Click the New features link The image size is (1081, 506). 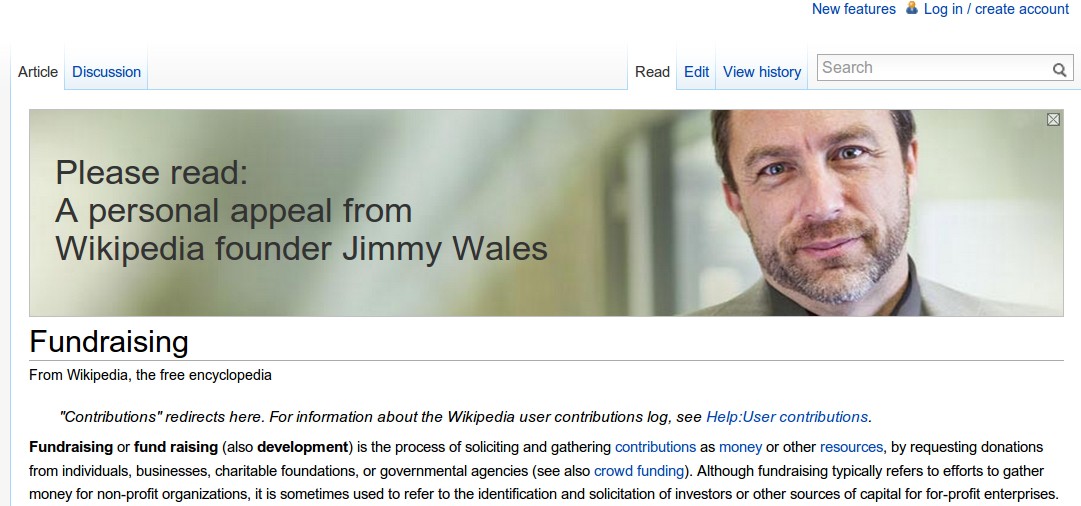(853, 9)
